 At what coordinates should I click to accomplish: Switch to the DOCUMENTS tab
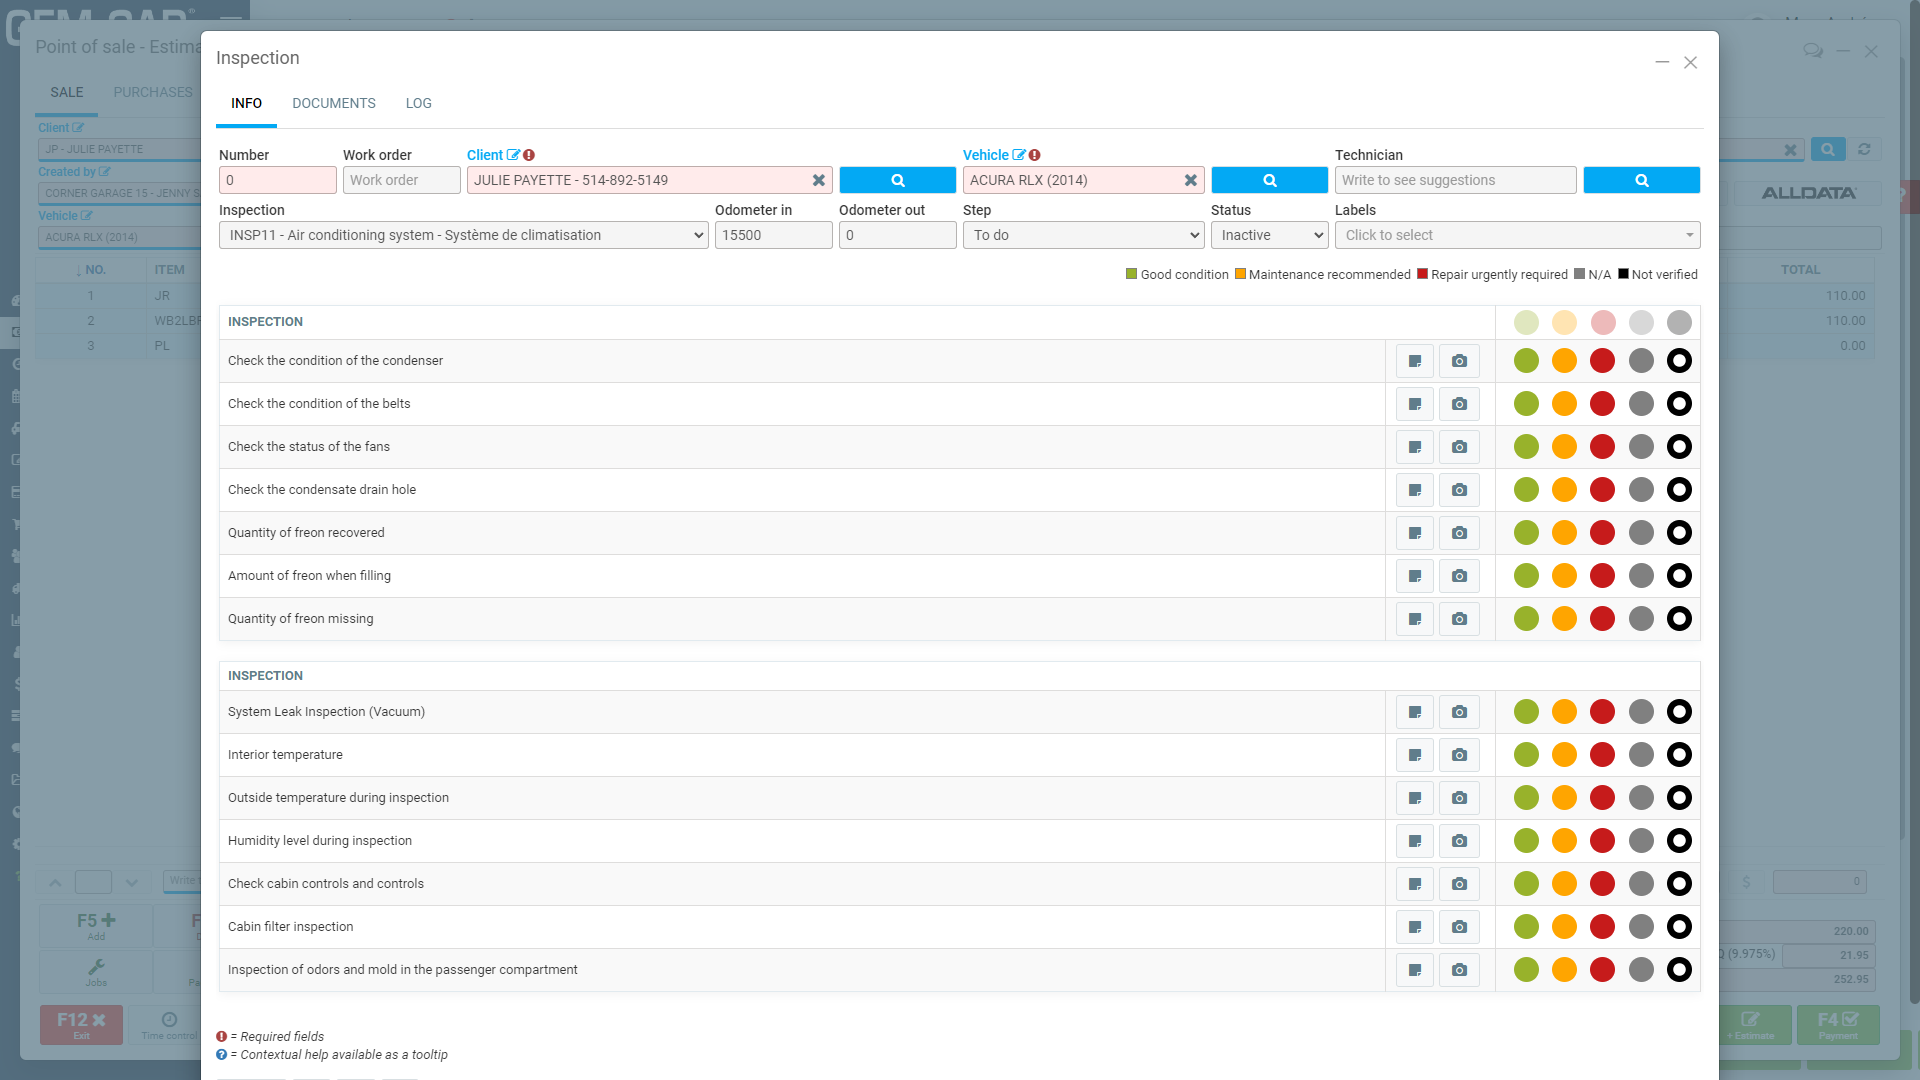334,104
